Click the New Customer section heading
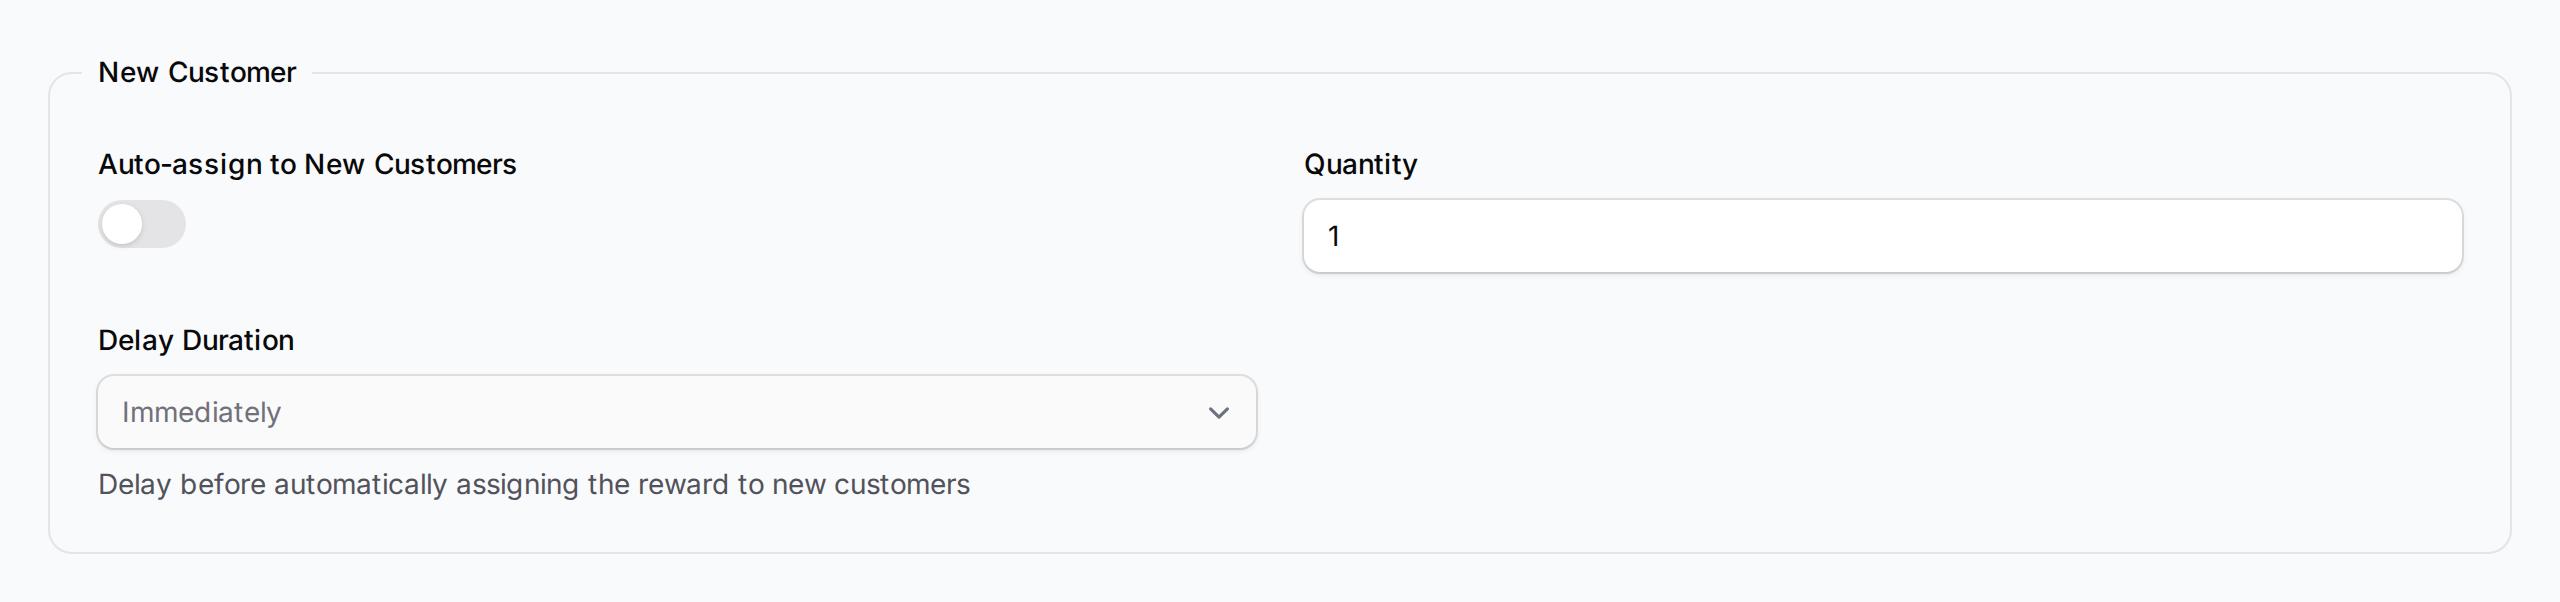The width and height of the screenshot is (2560, 602). point(197,71)
